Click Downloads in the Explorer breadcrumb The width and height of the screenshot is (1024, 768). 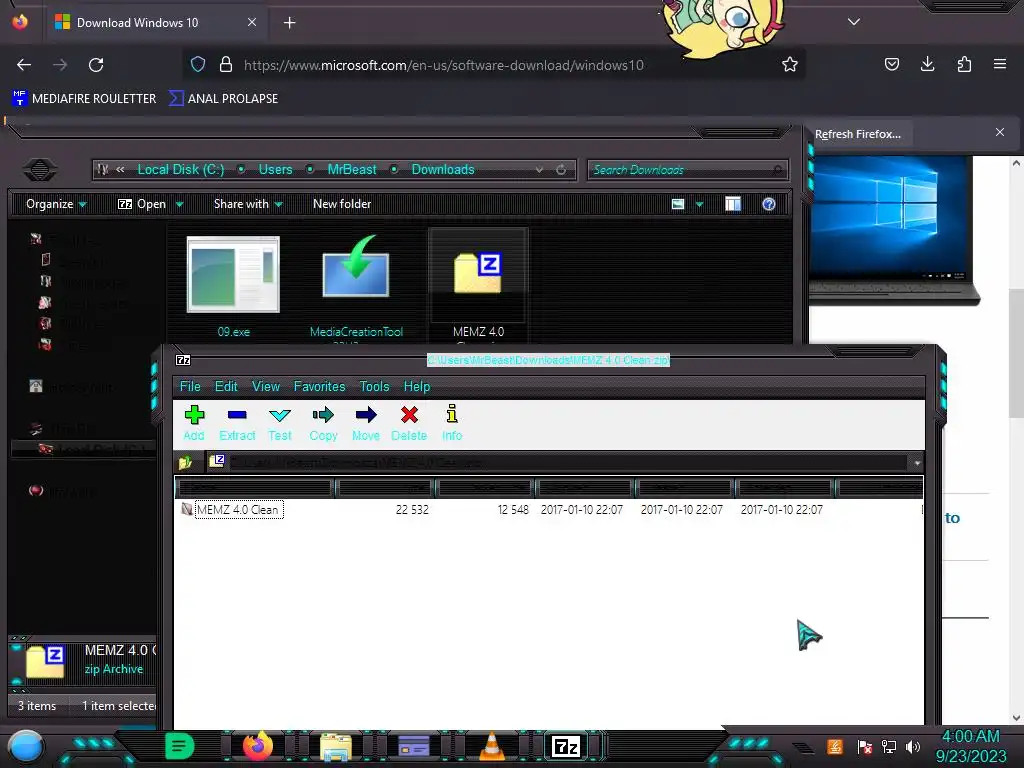[x=443, y=170]
